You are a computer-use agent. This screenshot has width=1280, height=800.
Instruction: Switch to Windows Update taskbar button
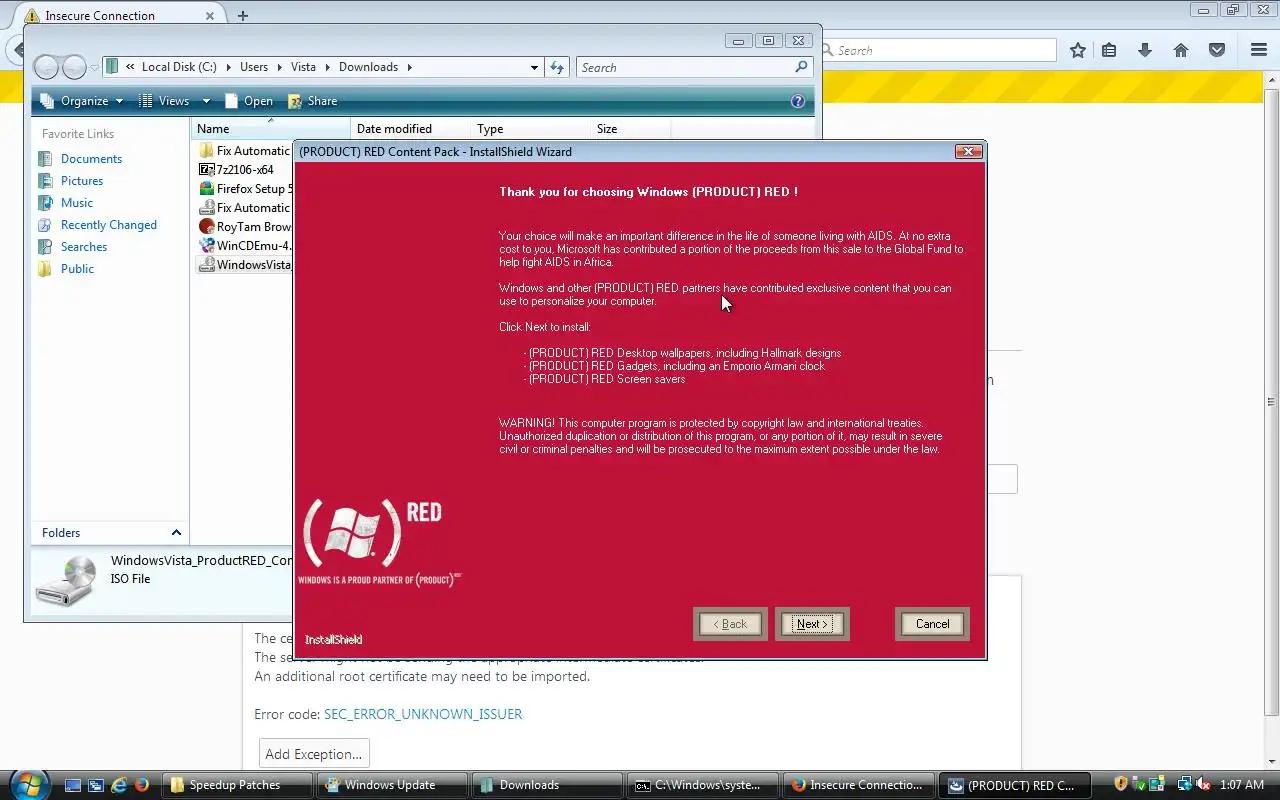pos(392,785)
